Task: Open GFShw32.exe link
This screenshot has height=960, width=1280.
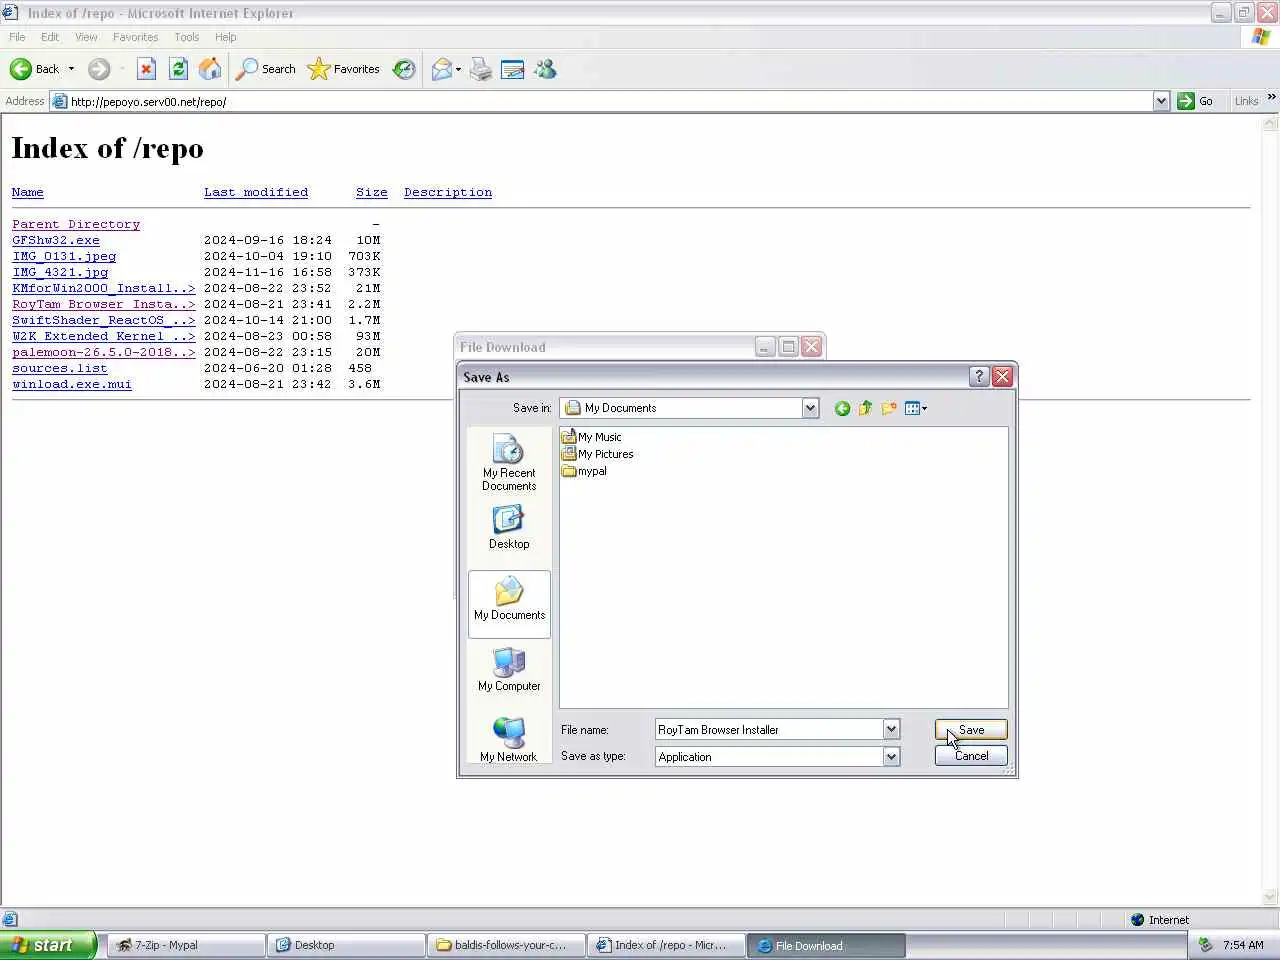Action: [56, 240]
